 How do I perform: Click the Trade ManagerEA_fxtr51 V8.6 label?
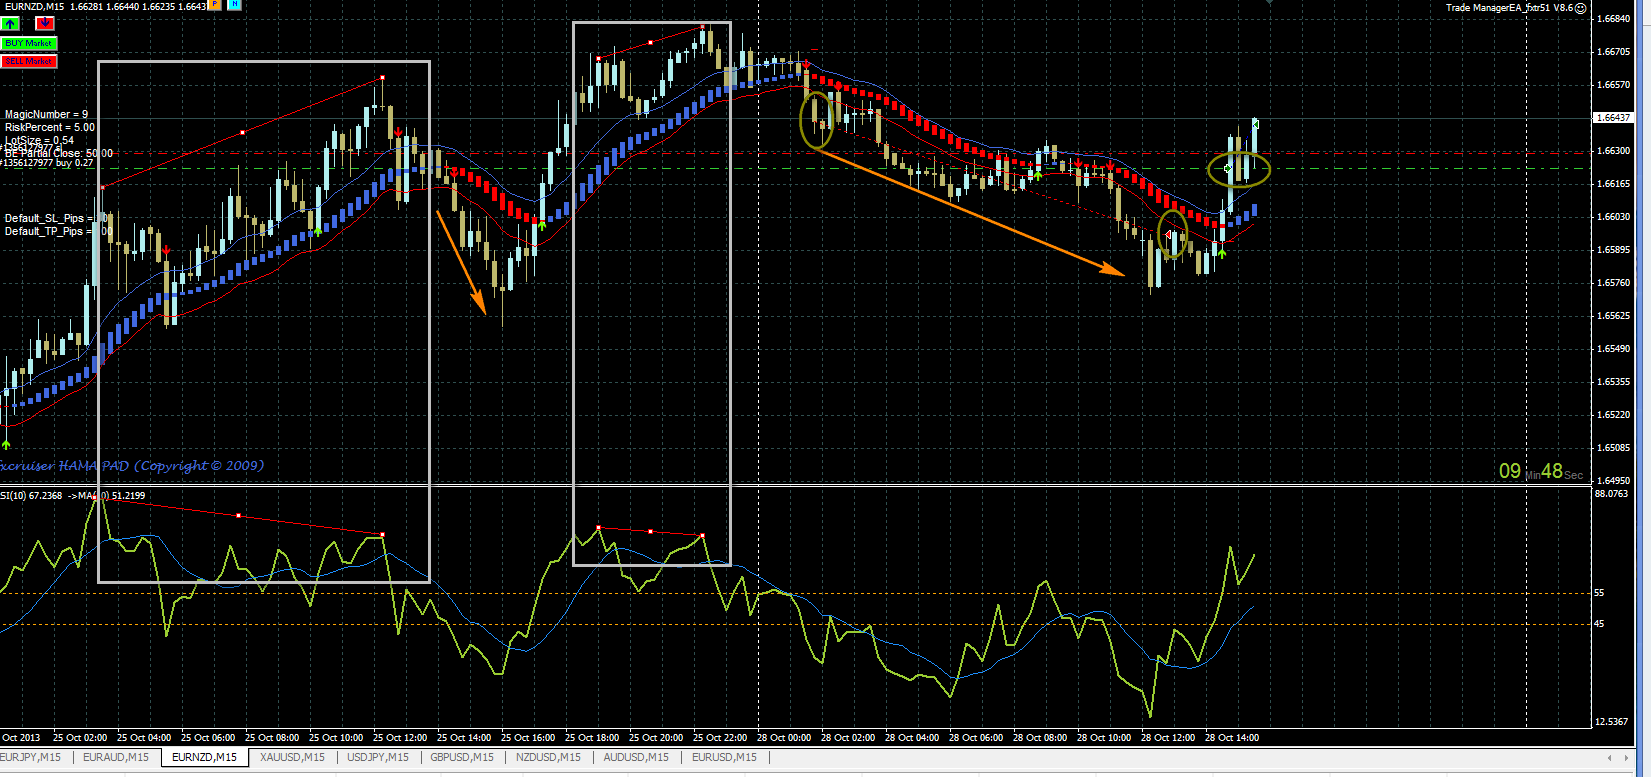point(1509,8)
